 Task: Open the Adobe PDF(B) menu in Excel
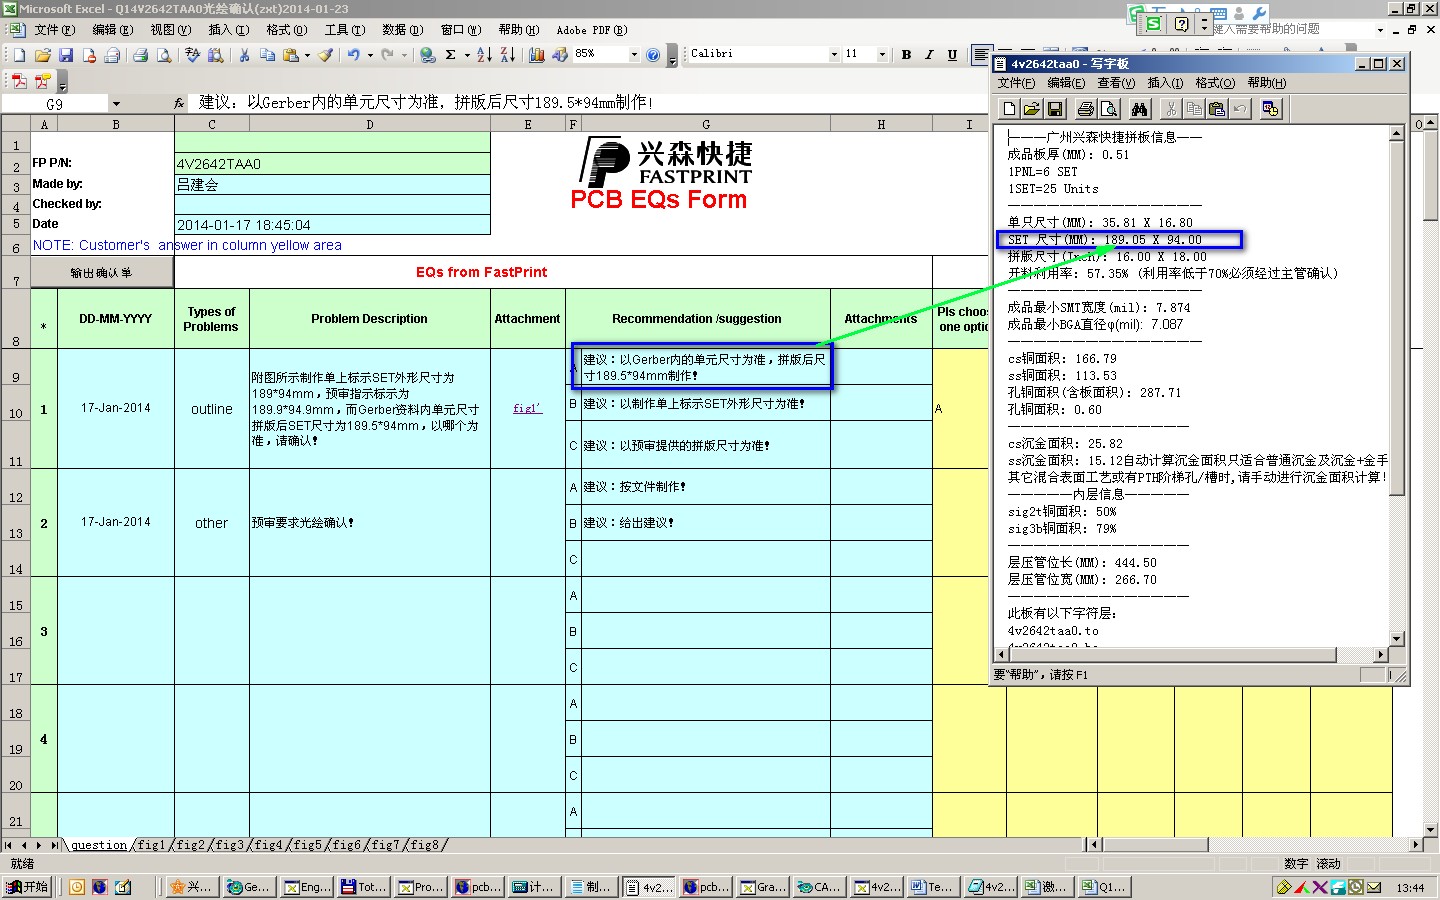pyautogui.click(x=592, y=30)
